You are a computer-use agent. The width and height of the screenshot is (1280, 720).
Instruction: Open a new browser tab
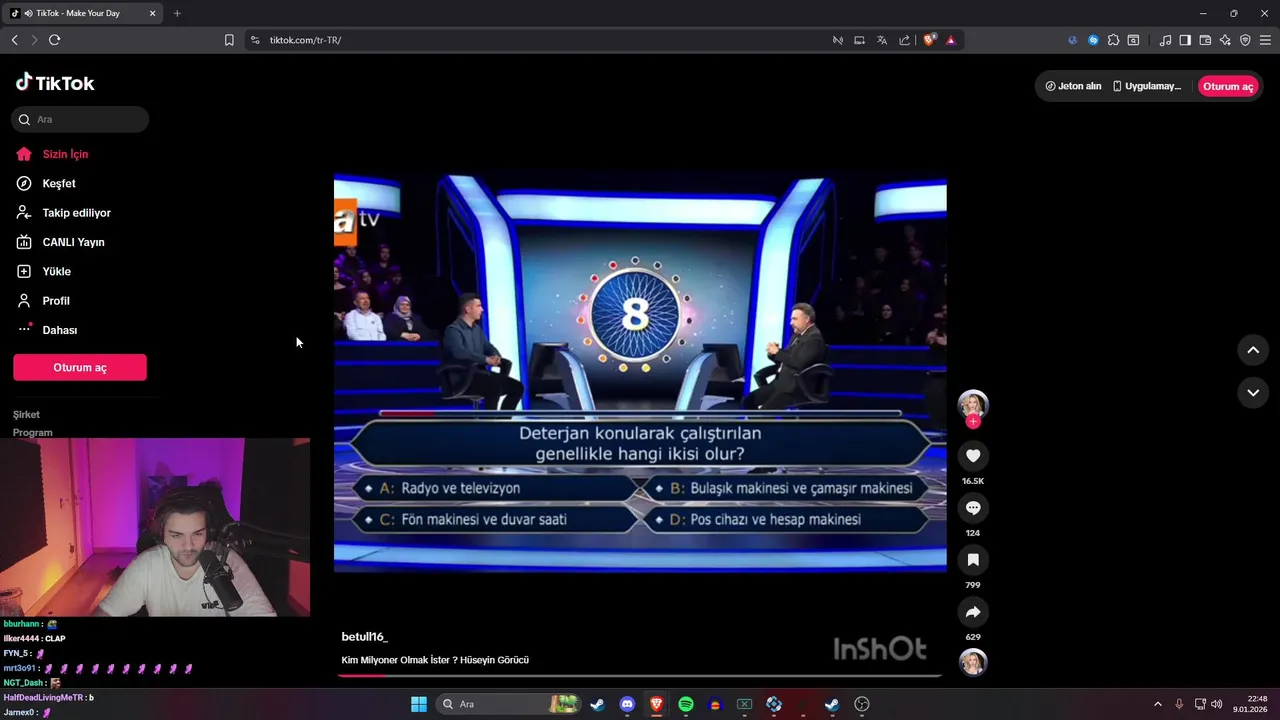pos(177,13)
